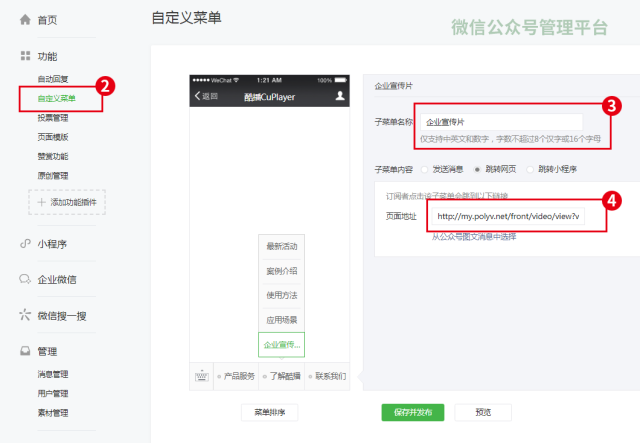Click the 微信搜一搜 star icon
The width and height of the screenshot is (640, 443).
[x=25, y=315]
